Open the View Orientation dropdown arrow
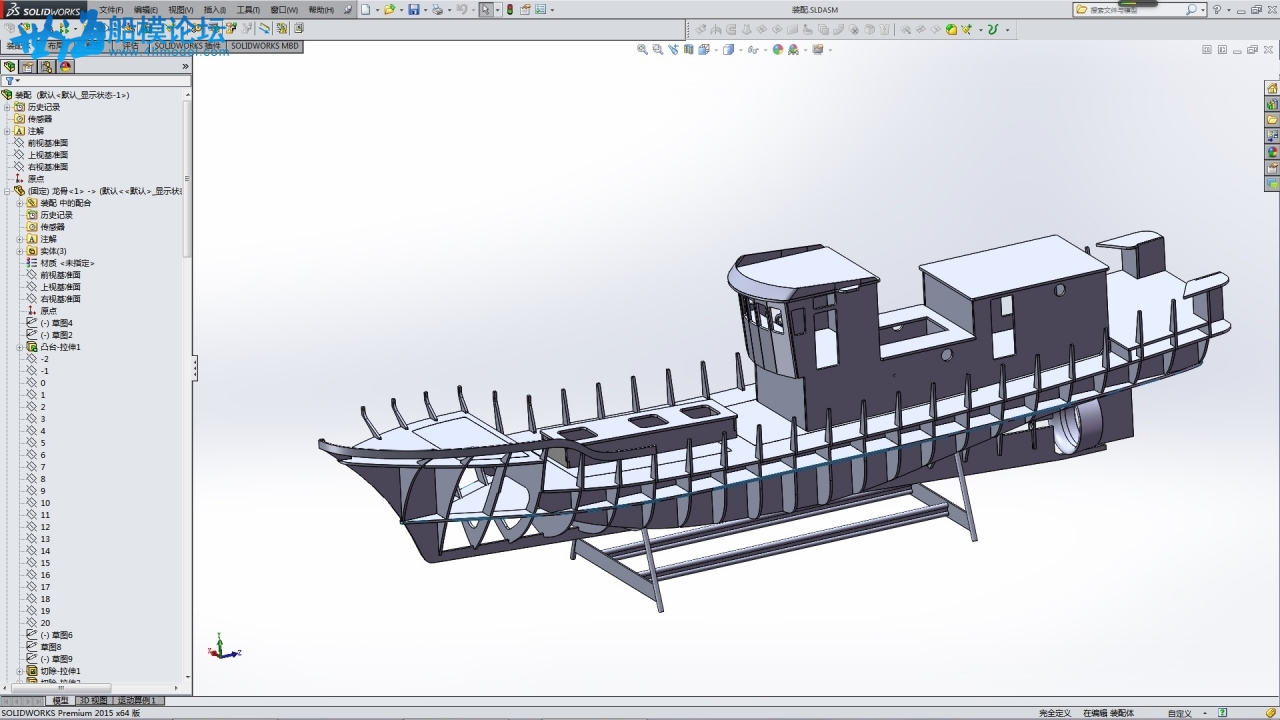 tap(715, 49)
